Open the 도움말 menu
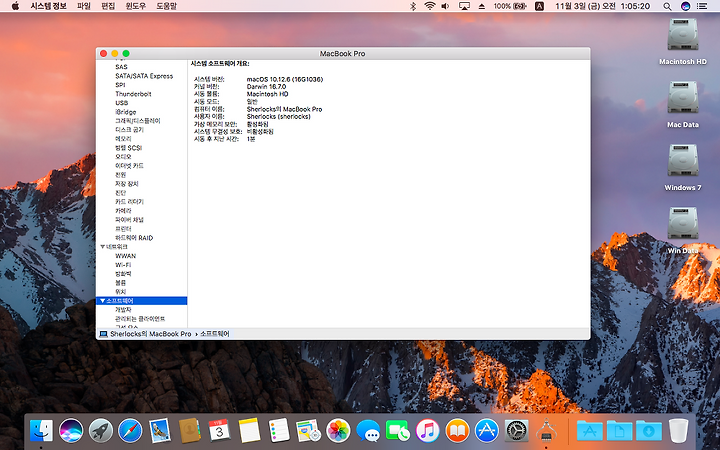Image resolution: width=720 pixels, height=450 pixels. (166, 6)
